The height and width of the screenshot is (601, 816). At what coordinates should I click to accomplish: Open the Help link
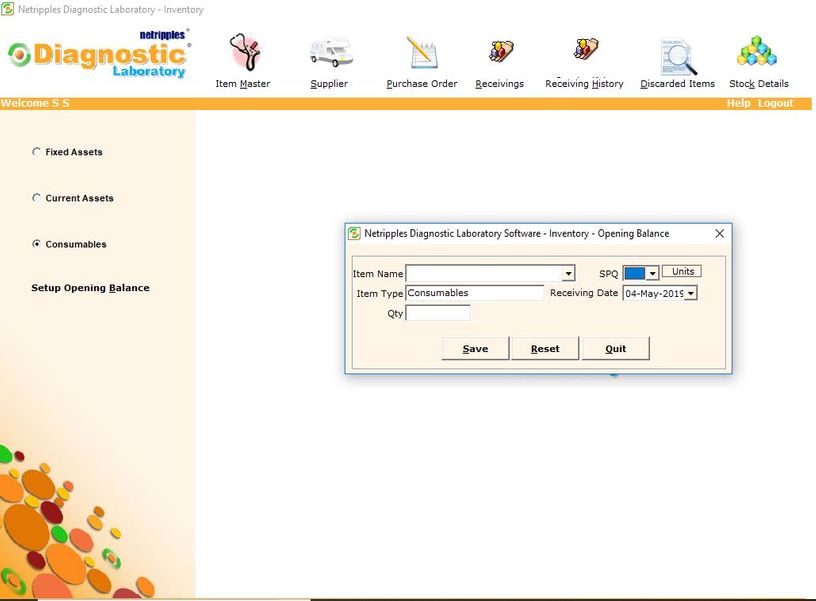click(x=738, y=103)
